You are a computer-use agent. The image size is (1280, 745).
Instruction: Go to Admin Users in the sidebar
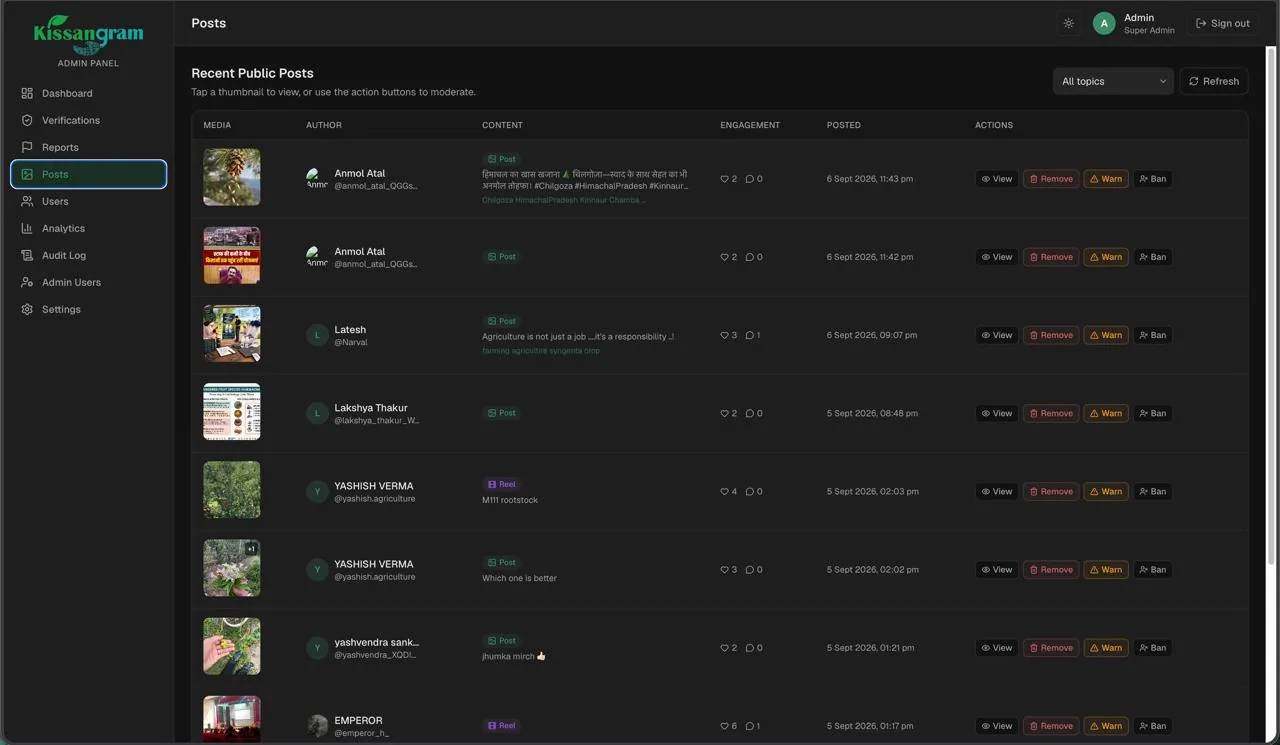[x=88, y=282]
